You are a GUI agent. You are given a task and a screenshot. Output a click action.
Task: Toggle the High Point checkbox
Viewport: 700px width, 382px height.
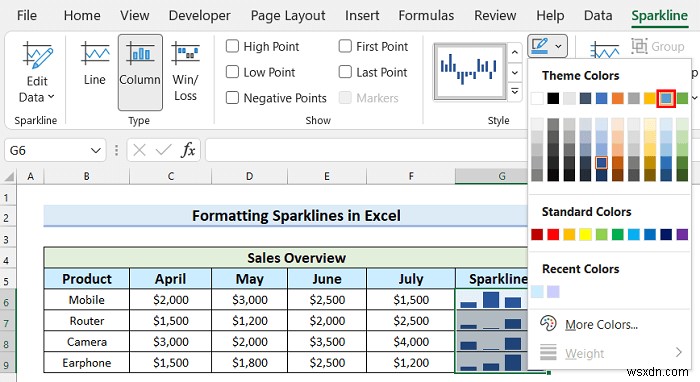tap(232, 46)
